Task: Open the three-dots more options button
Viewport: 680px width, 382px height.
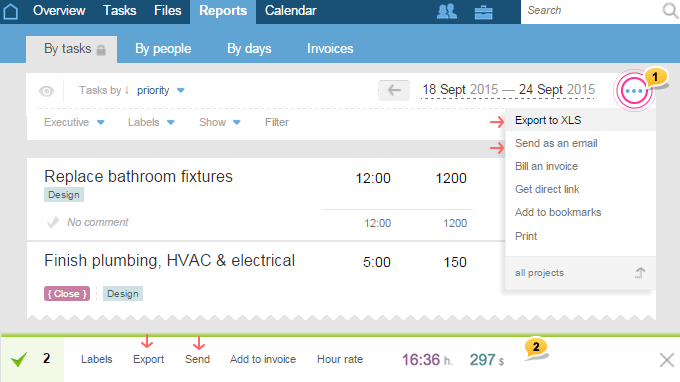Action: pos(634,91)
